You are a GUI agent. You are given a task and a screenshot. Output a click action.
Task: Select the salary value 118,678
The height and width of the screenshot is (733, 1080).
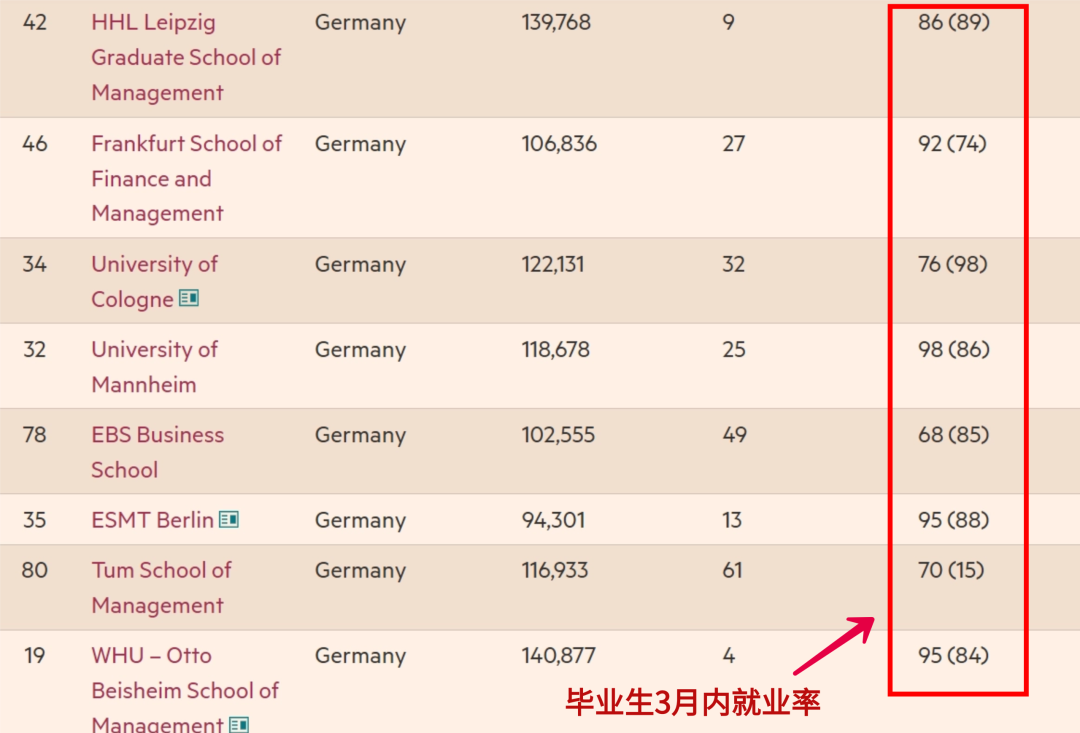pos(555,349)
